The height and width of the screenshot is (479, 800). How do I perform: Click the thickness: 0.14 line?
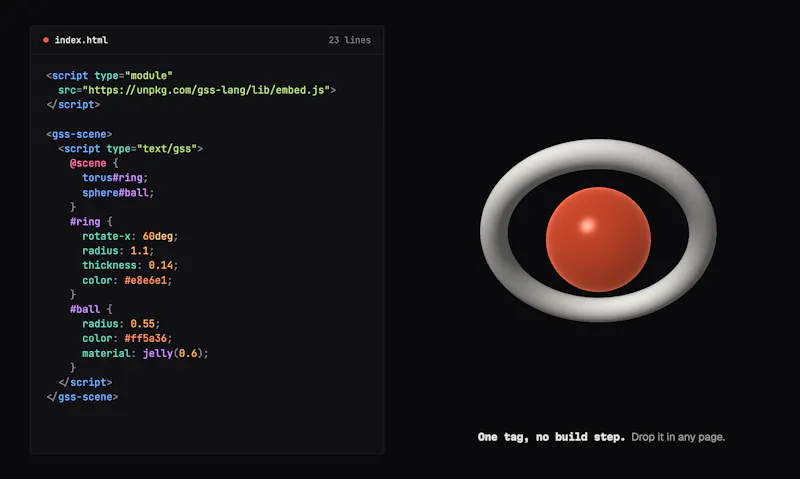tap(130, 265)
